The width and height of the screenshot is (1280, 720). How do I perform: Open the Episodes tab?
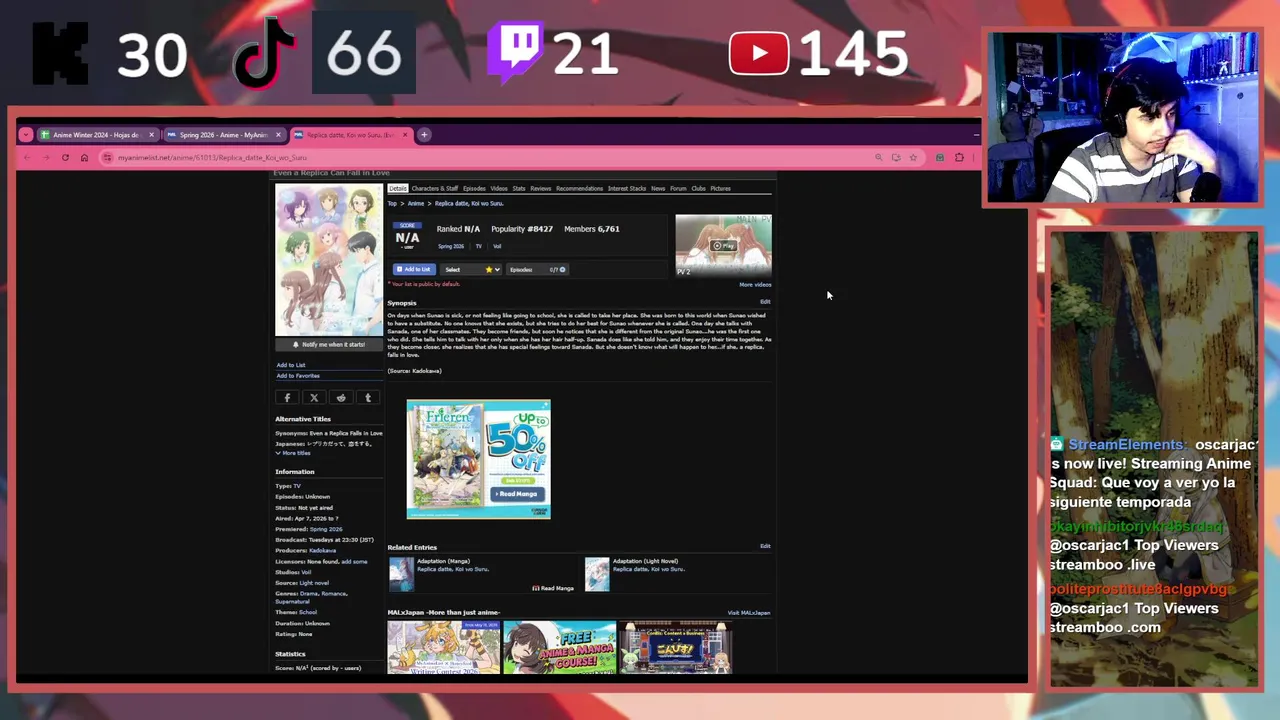click(x=474, y=188)
